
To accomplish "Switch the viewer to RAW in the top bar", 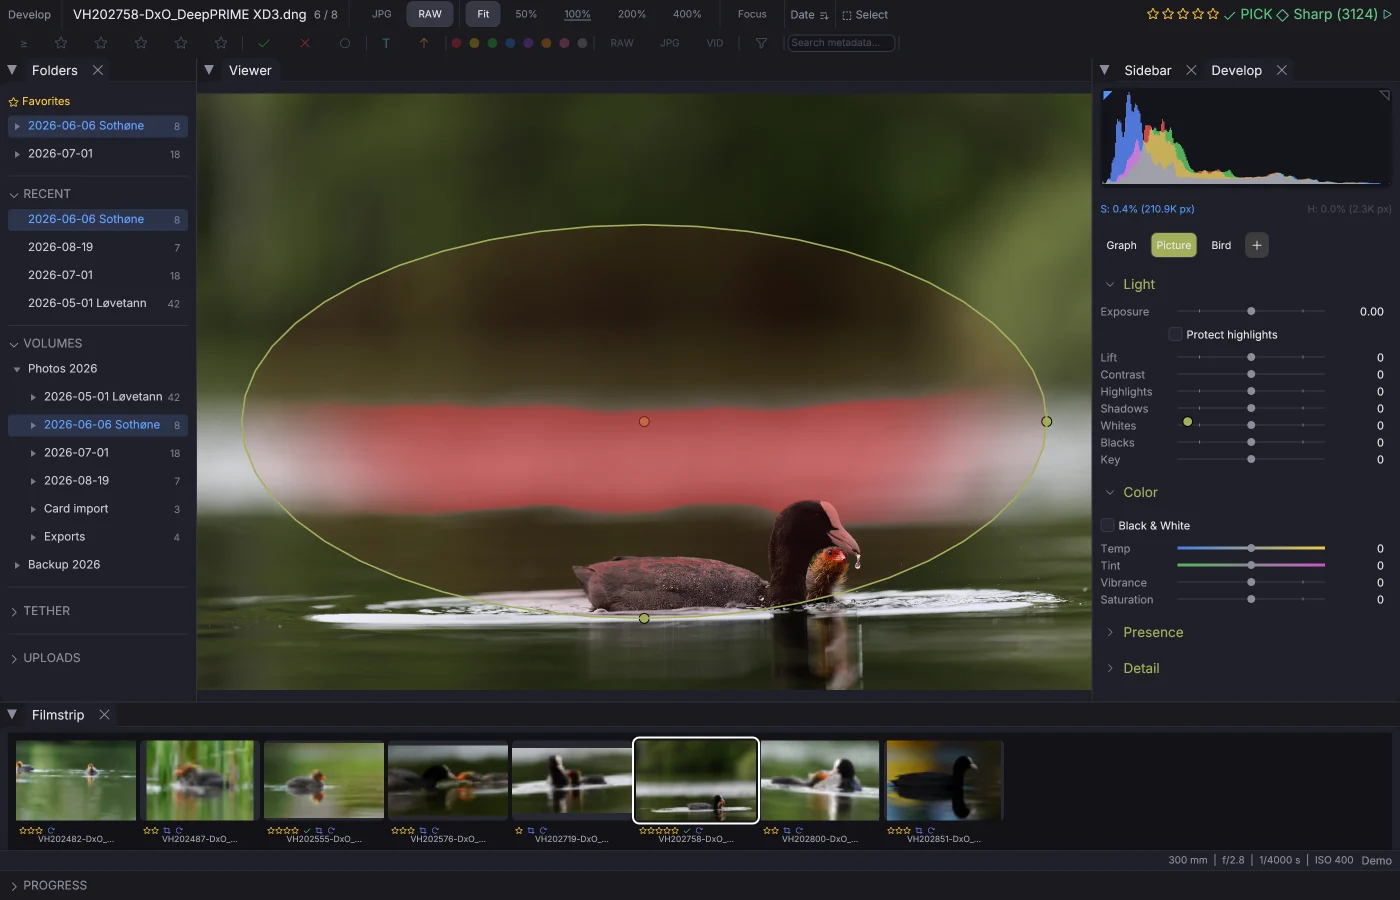I will pyautogui.click(x=430, y=14).
